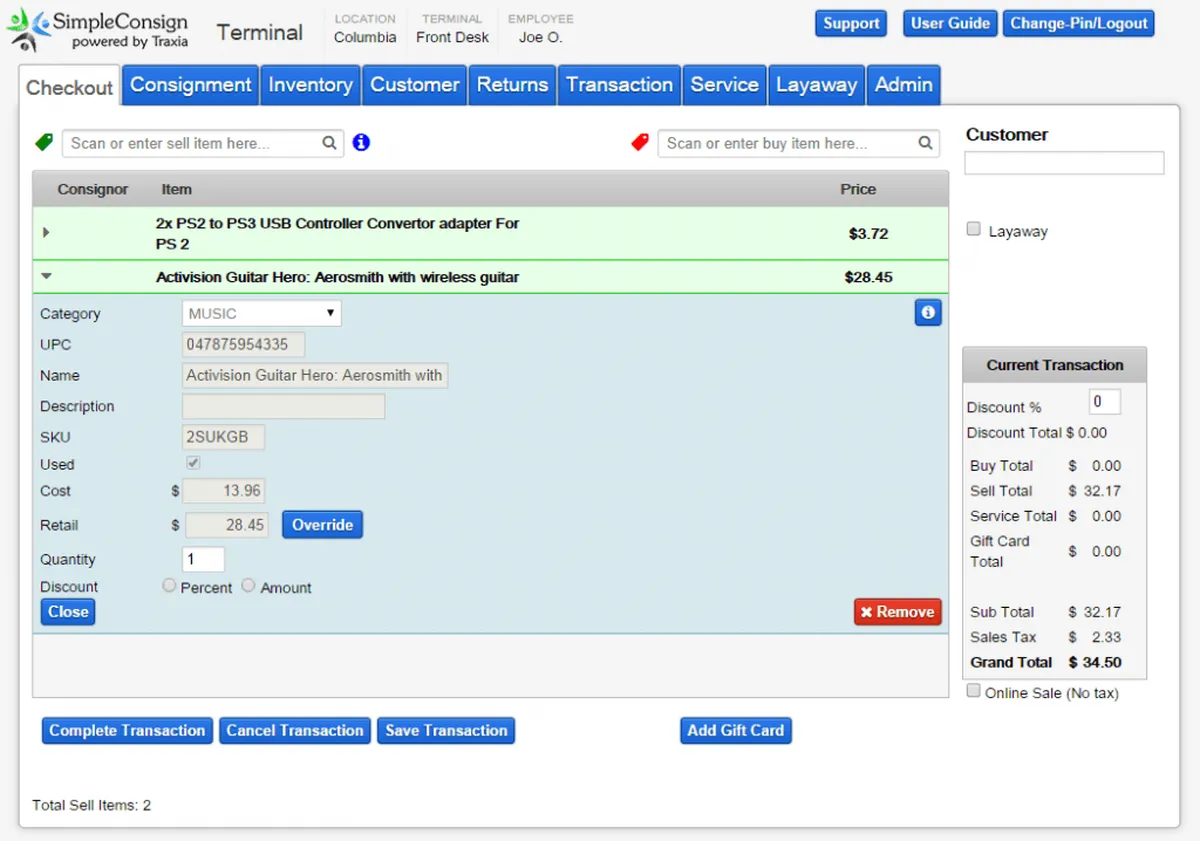This screenshot has height=841, width=1200.
Task: Open the Layaway tab
Action: [x=816, y=85]
